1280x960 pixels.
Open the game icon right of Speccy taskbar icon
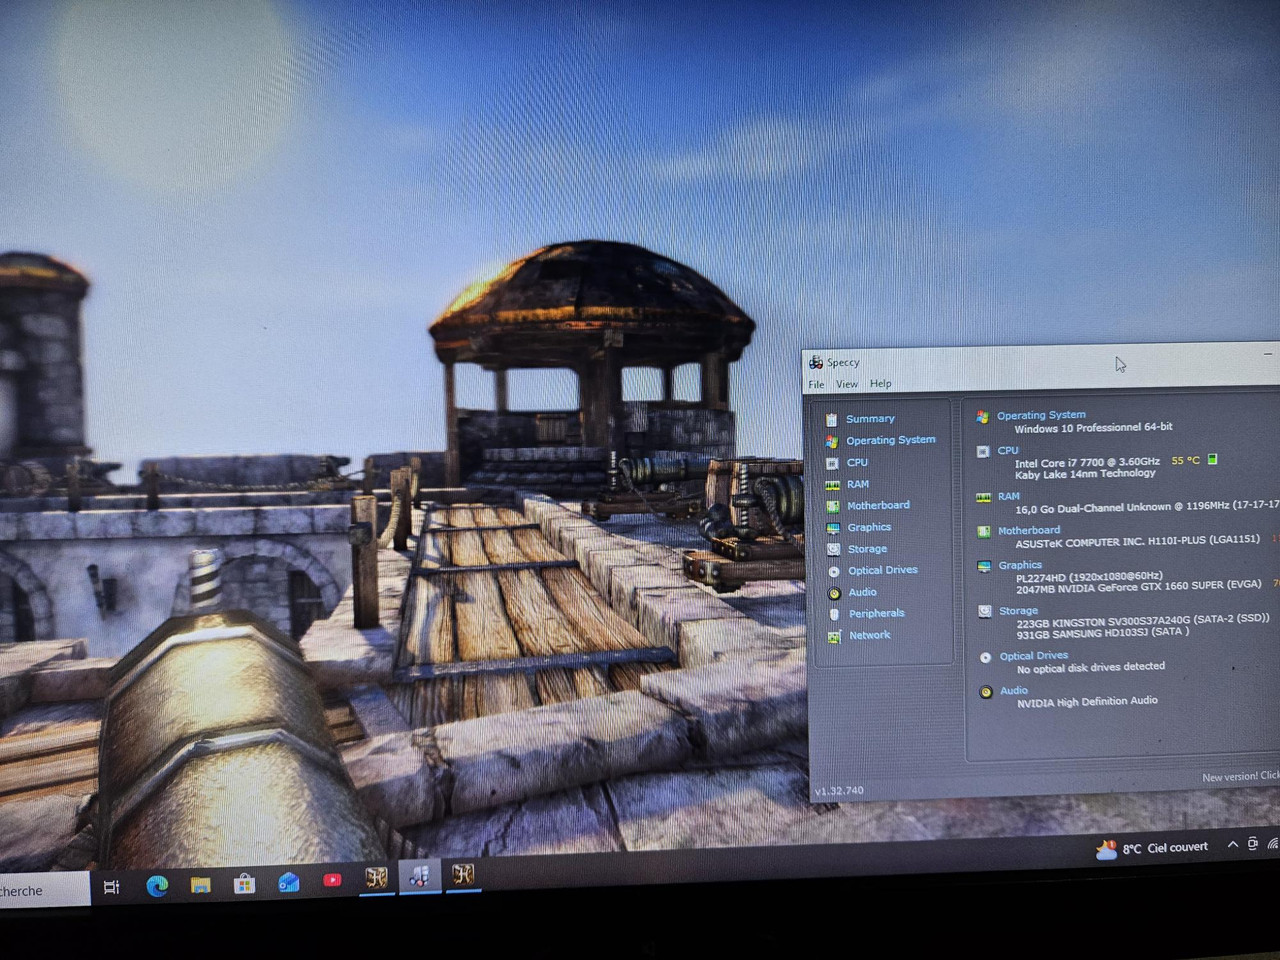pyautogui.click(x=463, y=875)
